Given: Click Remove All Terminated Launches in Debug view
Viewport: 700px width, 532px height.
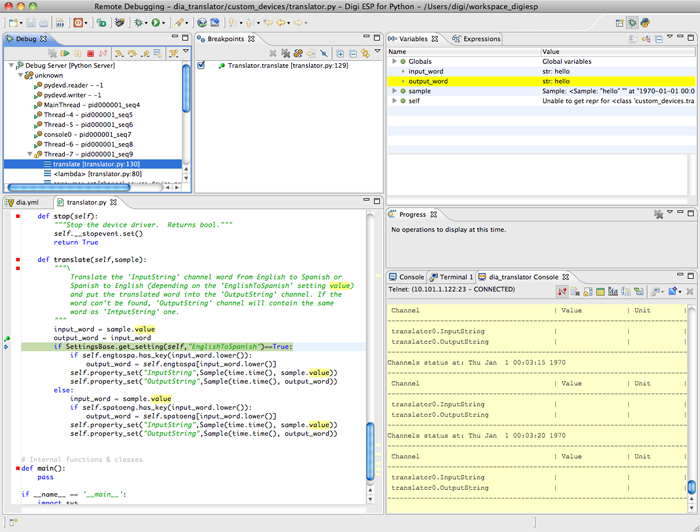Looking at the screenshot, I should click(52, 54).
